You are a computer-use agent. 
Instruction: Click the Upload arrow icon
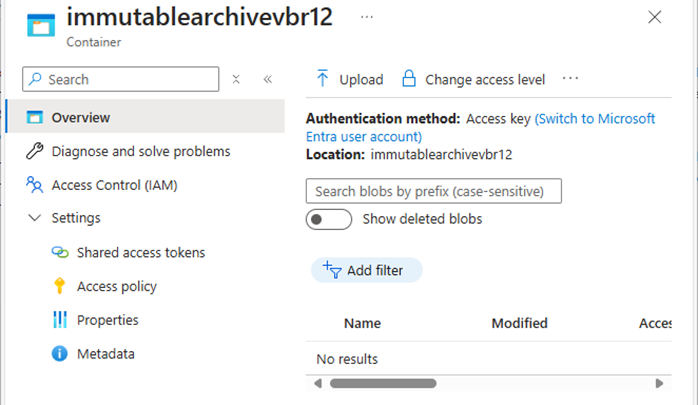(x=322, y=78)
